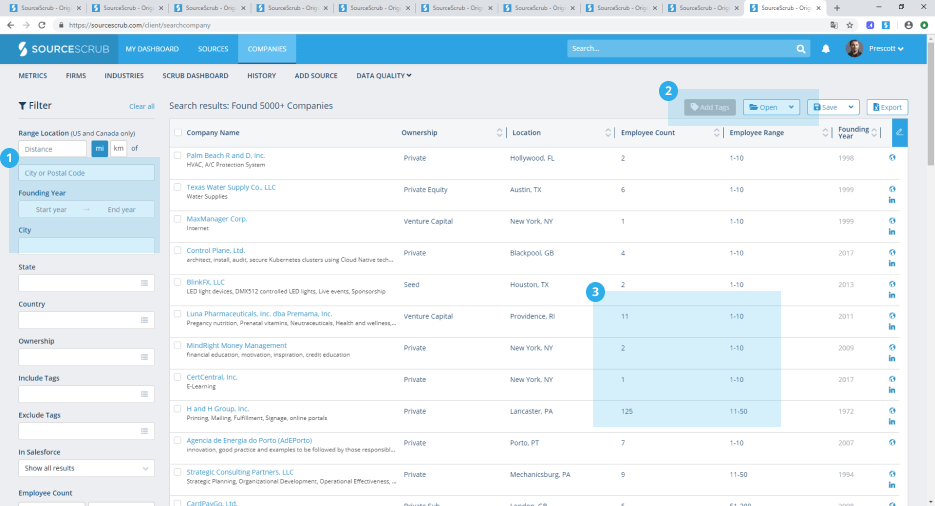Sort by the Employee Range column arrows
Viewport: 935px width, 506px height.
(x=825, y=132)
